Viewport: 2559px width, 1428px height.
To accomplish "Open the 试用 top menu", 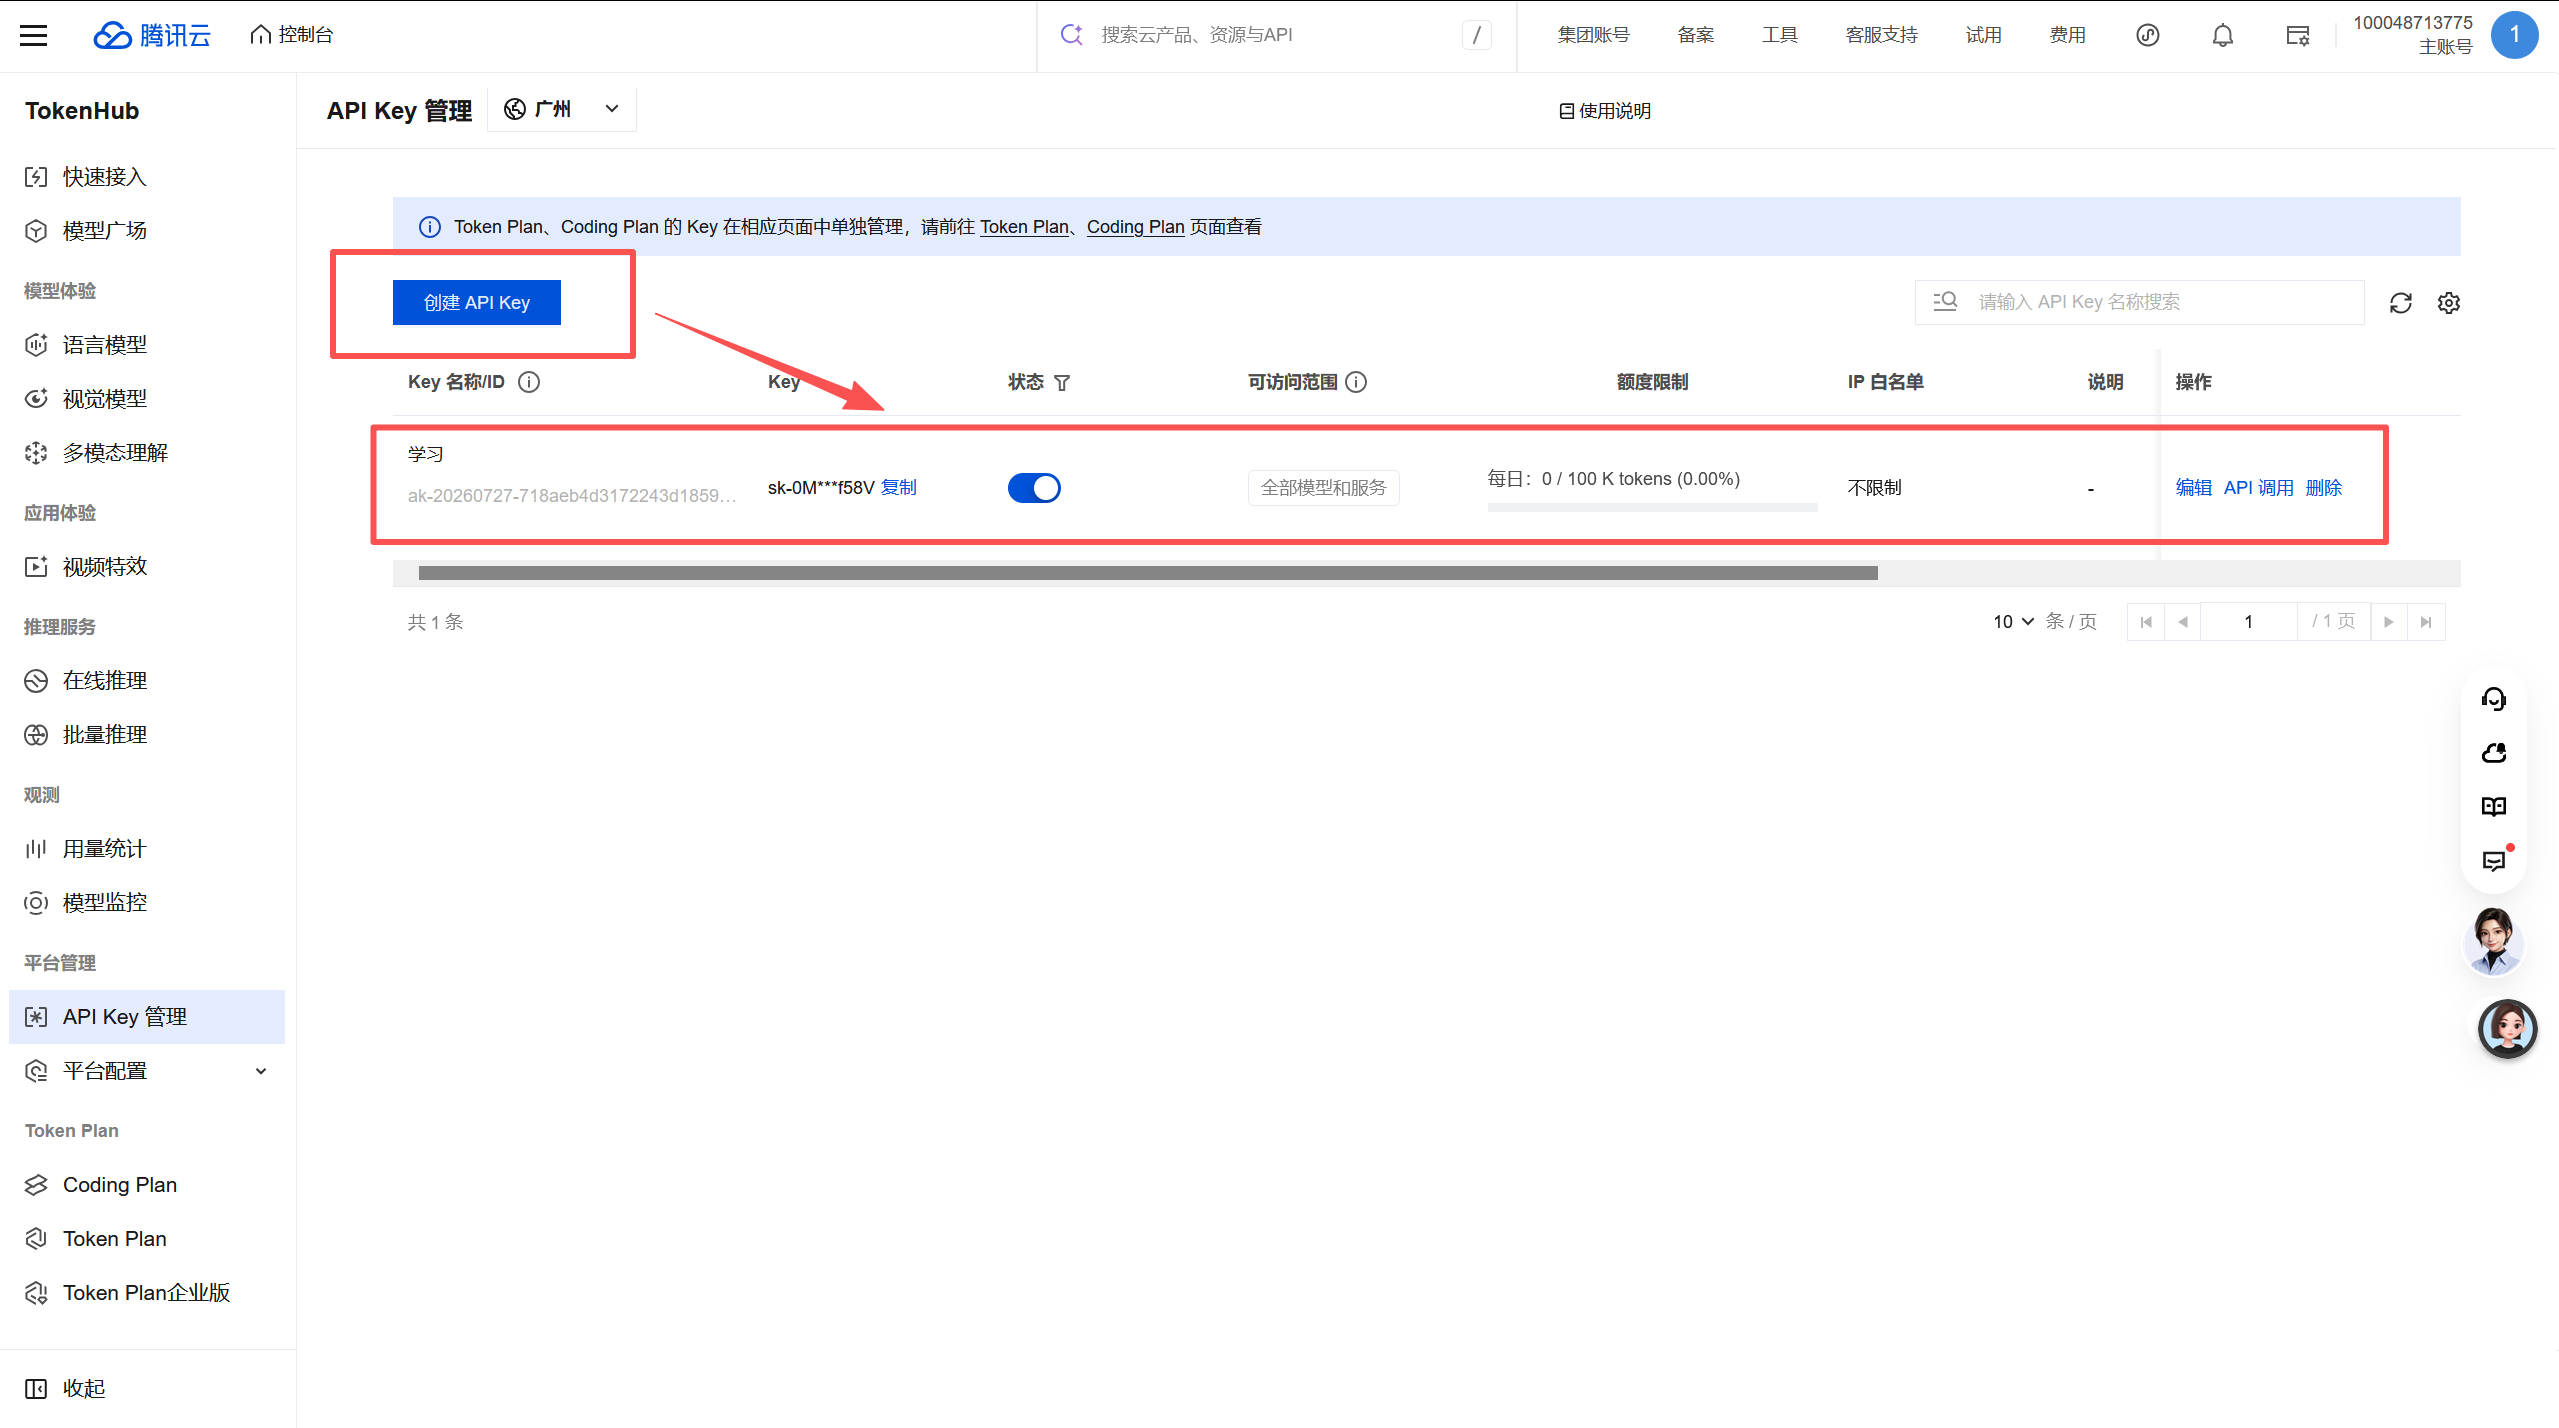I will (1984, 35).
